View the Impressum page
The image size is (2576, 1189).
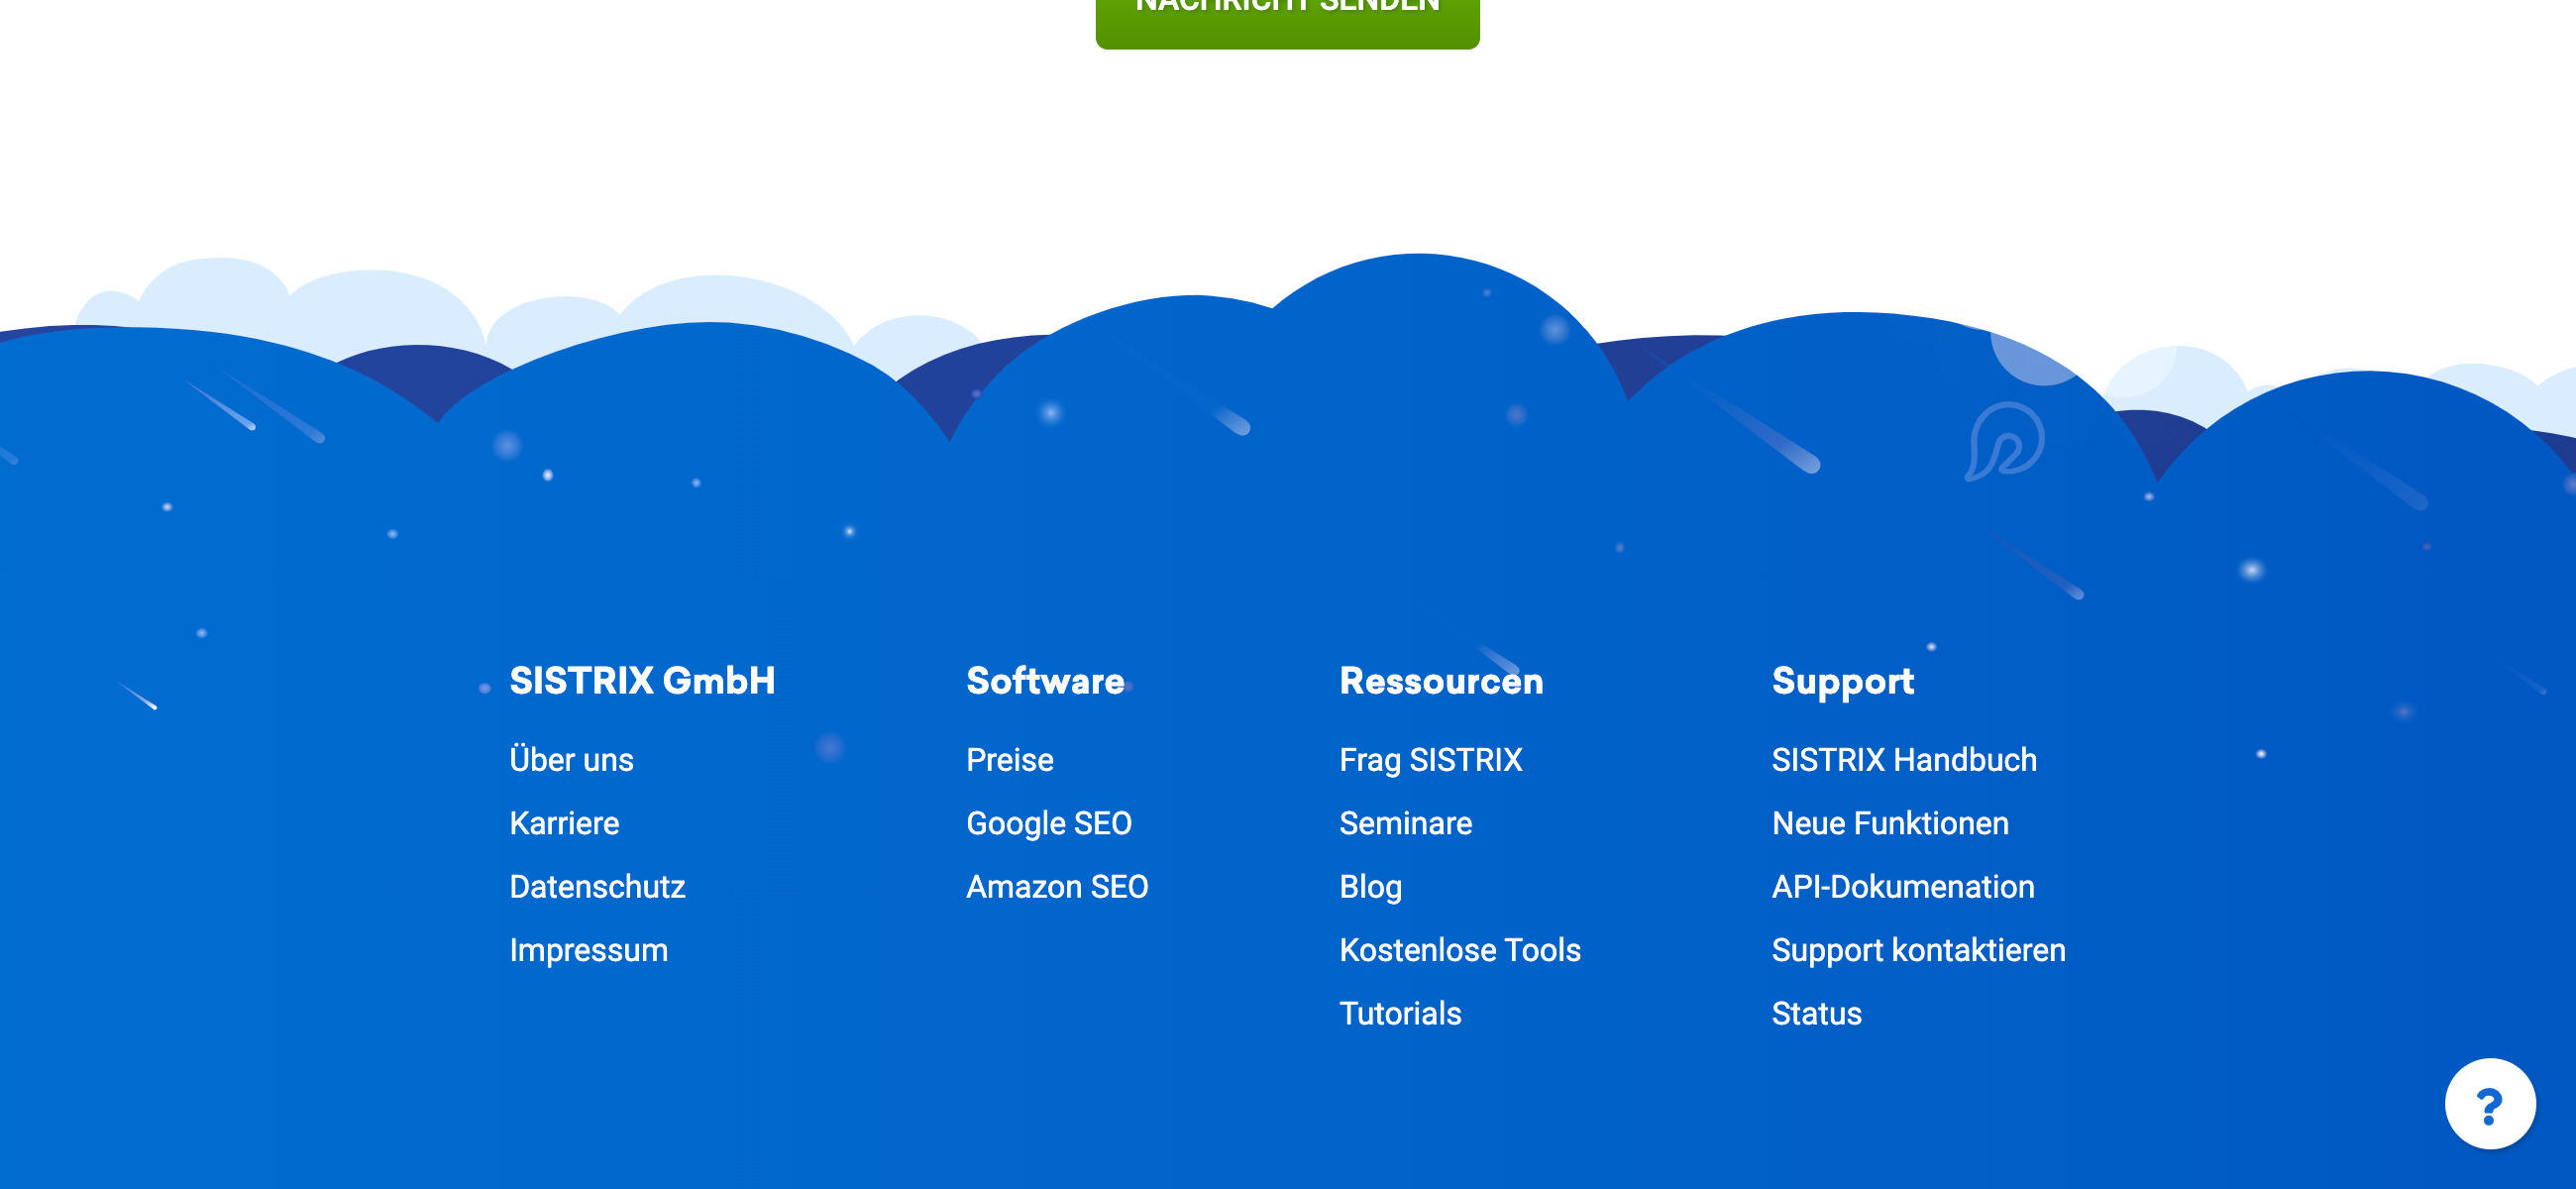588,950
